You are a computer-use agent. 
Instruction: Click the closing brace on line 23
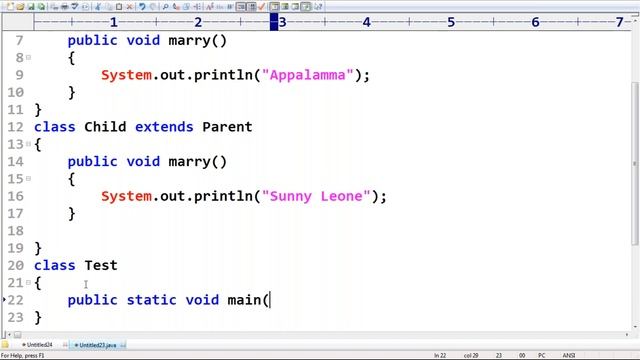pos(38,318)
